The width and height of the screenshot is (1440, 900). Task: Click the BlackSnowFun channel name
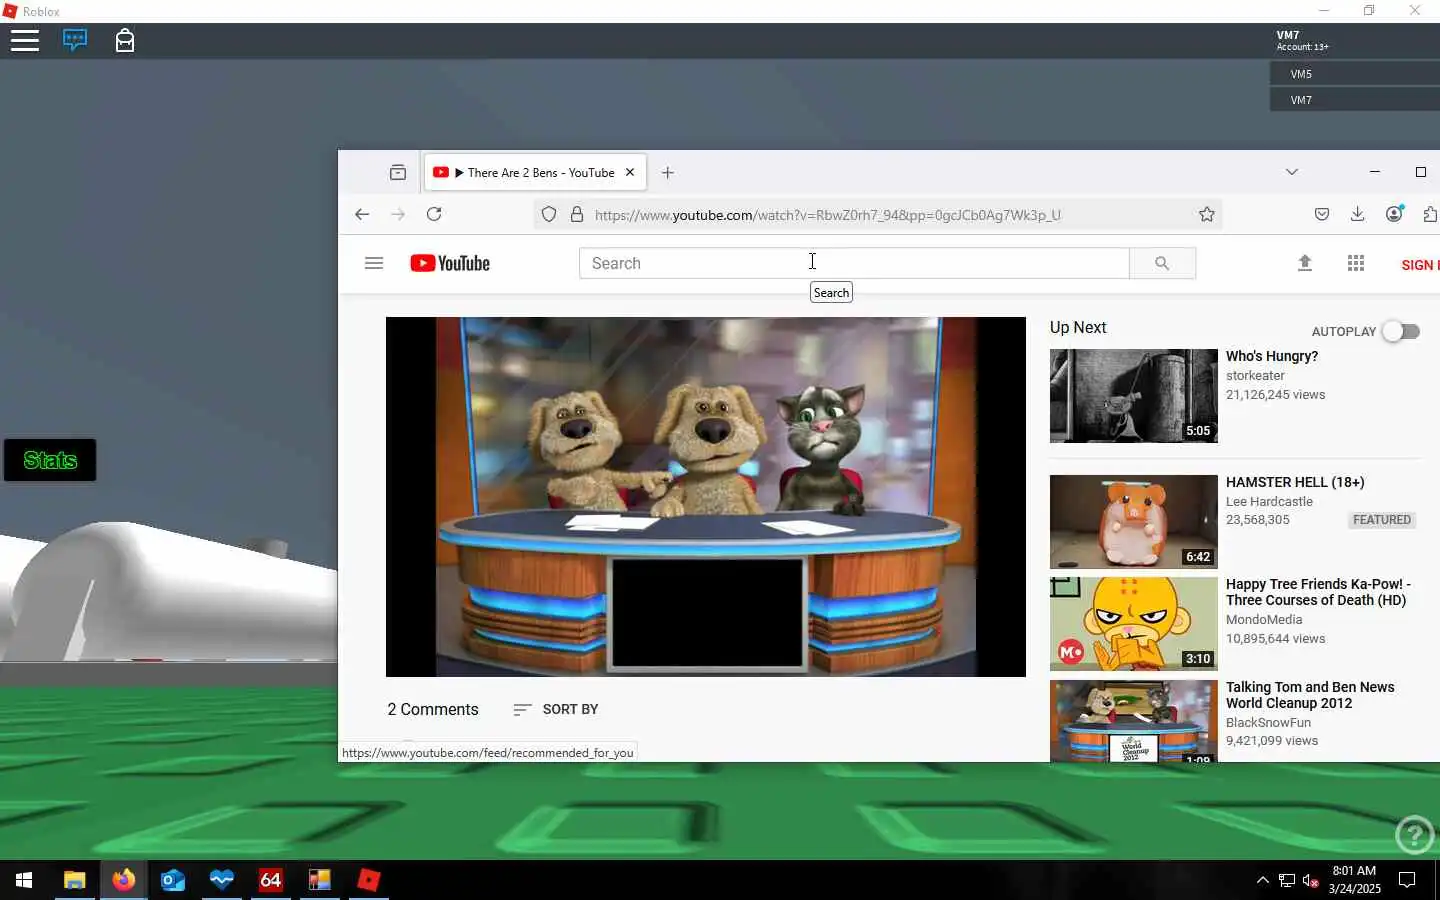[1268, 723]
